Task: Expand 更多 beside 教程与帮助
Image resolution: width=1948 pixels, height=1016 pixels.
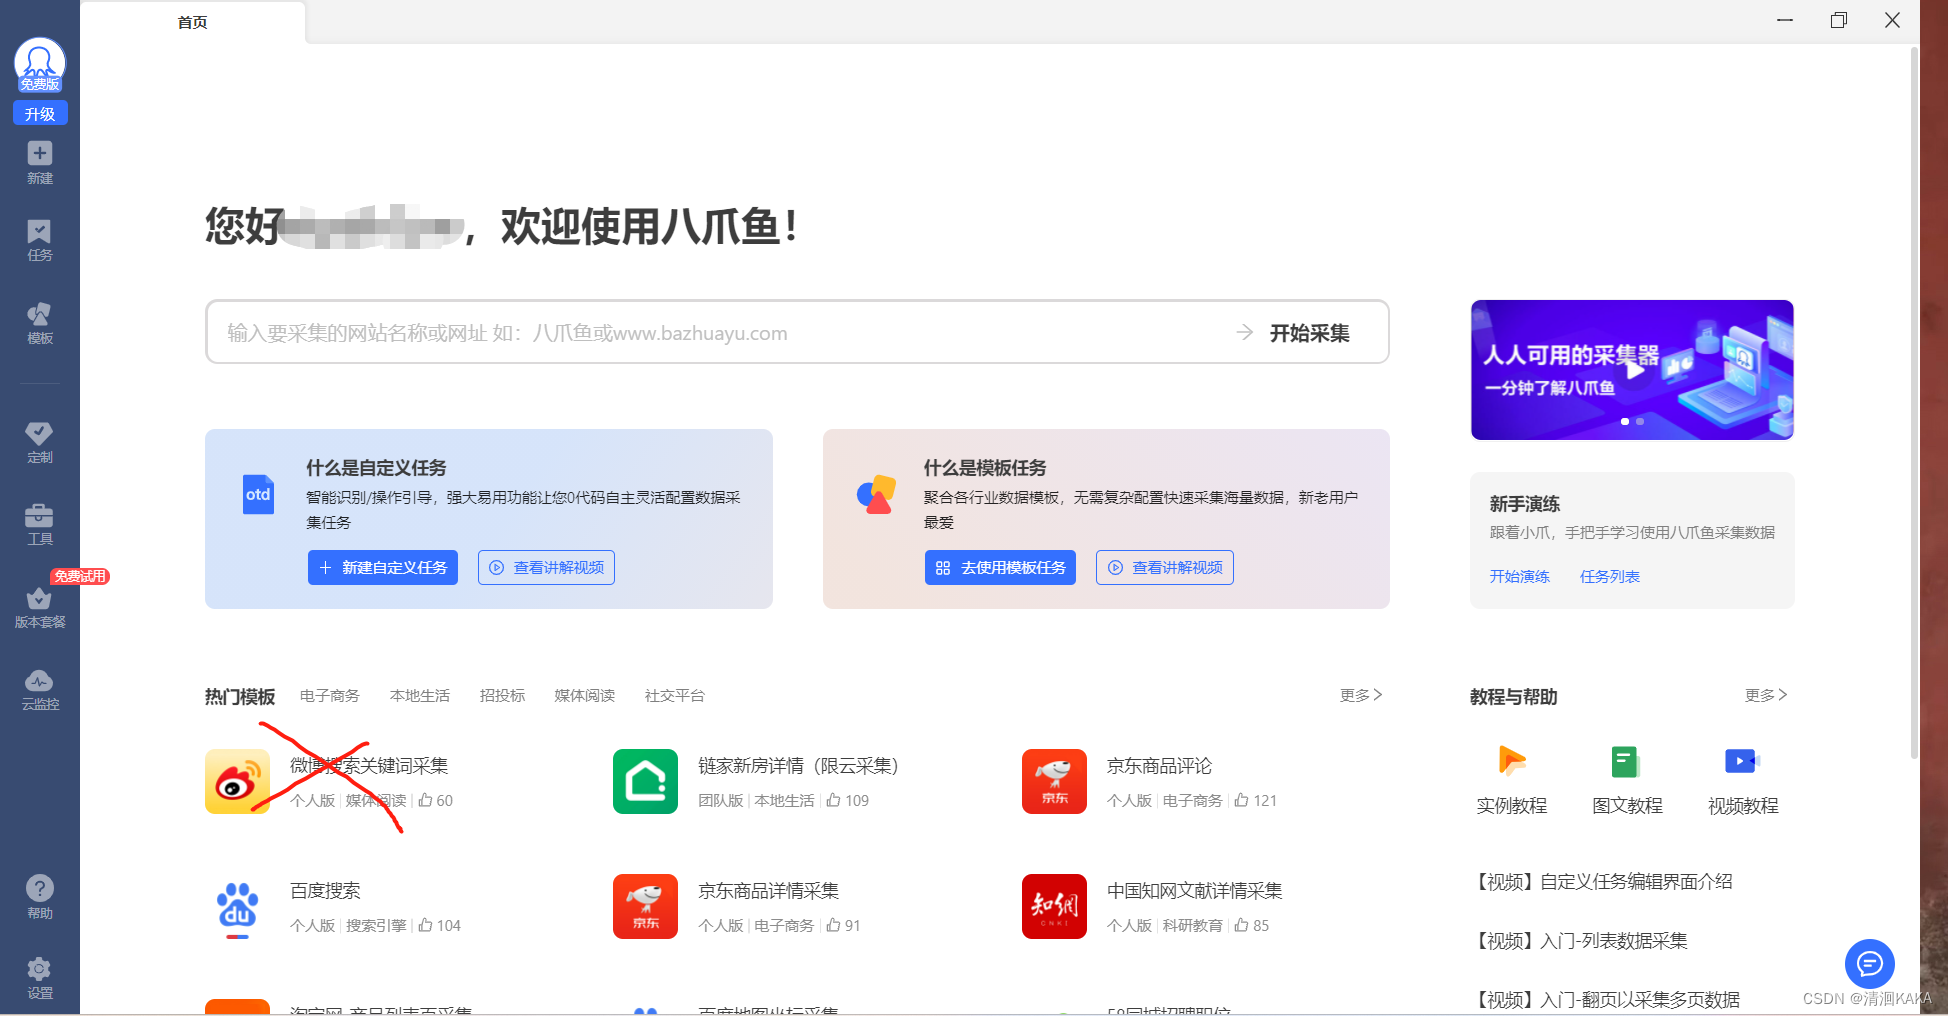Action: click(x=1766, y=695)
